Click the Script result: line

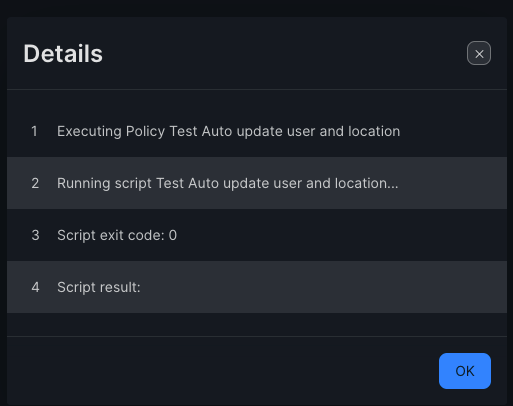click(x=257, y=287)
